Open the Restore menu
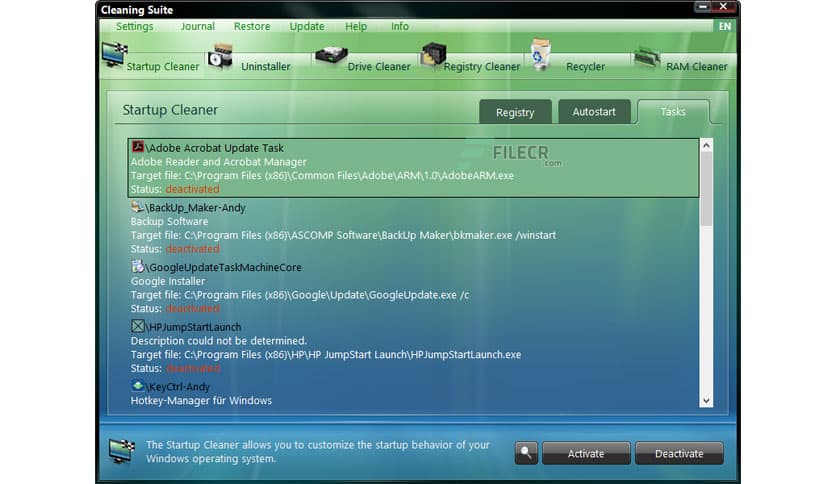 point(252,26)
